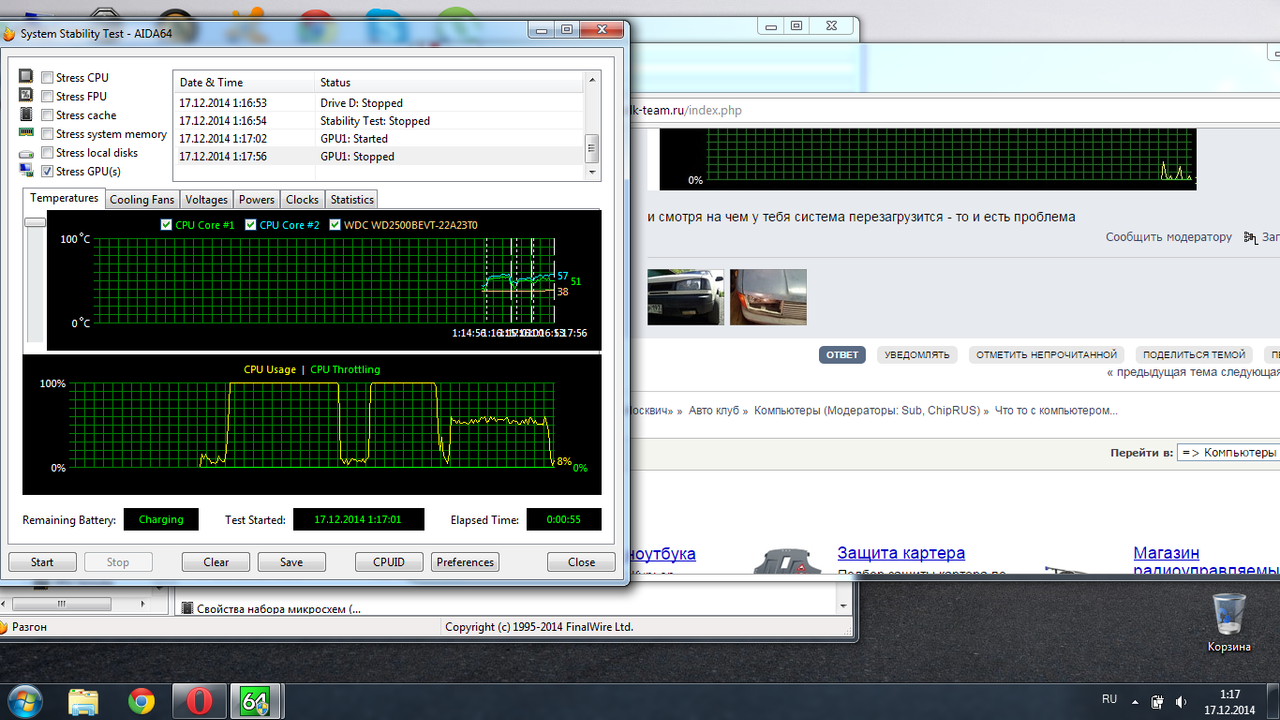Click the log list scroll down arrow
1280x720 pixels.
click(x=592, y=172)
